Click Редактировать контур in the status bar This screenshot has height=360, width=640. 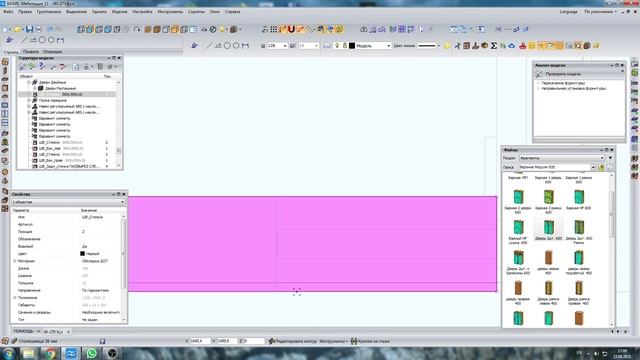(x=292, y=341)
